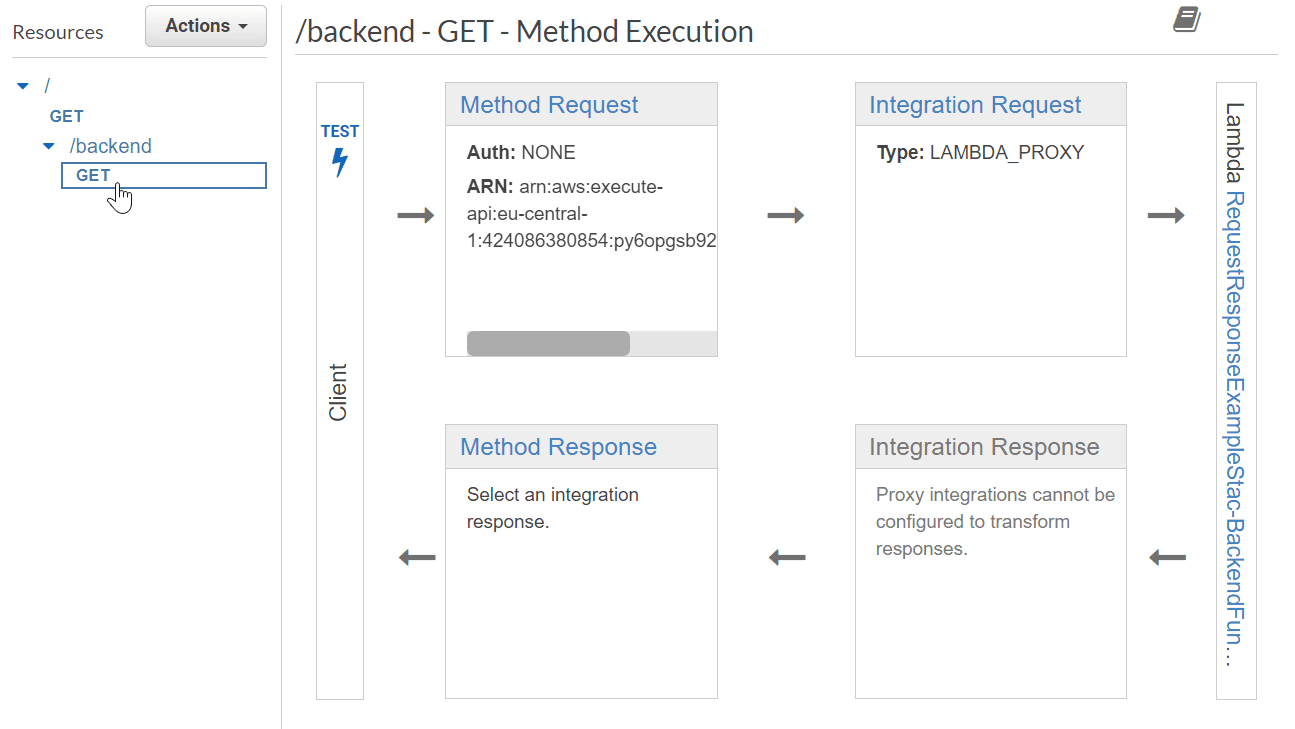Open the Method Request settings

click(x=549, y=105)
